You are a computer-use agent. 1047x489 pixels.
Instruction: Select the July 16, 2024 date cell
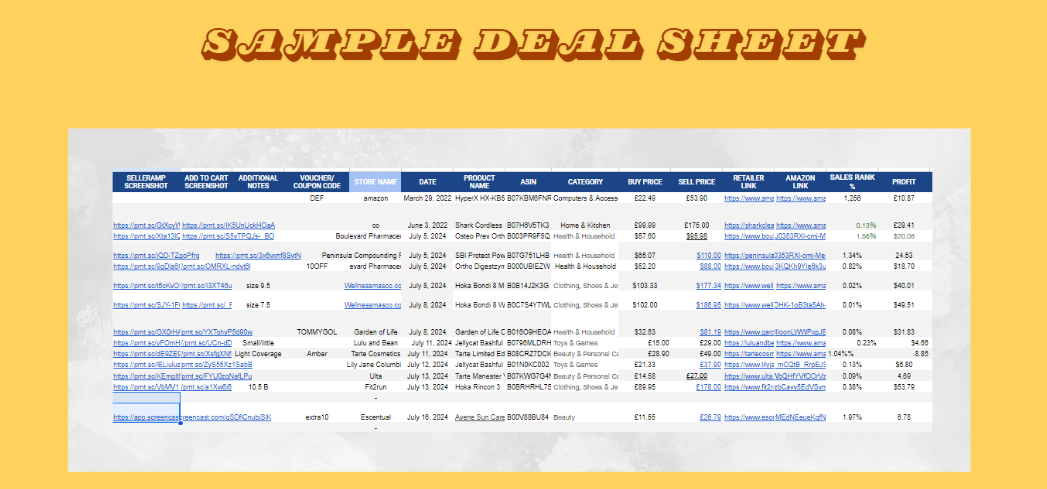click(x=427, y=418)
